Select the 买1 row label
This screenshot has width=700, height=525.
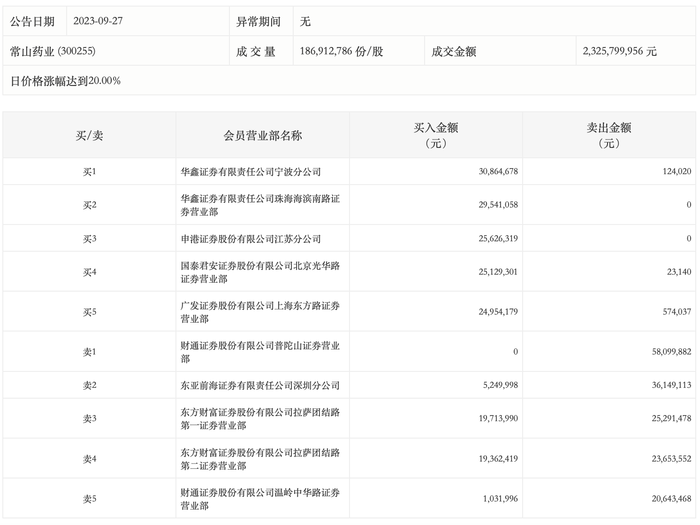point(89,171)
